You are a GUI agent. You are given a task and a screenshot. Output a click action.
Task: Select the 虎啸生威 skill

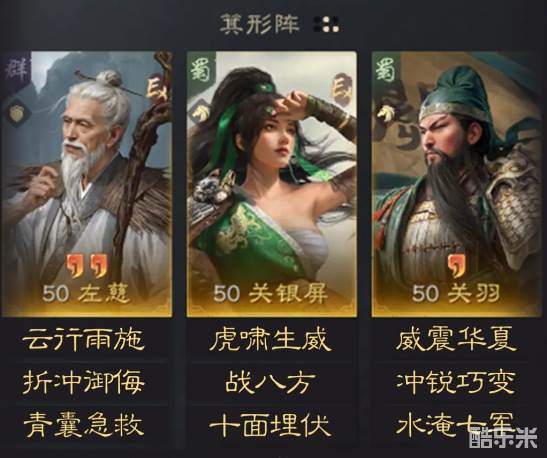coord(270,340)
